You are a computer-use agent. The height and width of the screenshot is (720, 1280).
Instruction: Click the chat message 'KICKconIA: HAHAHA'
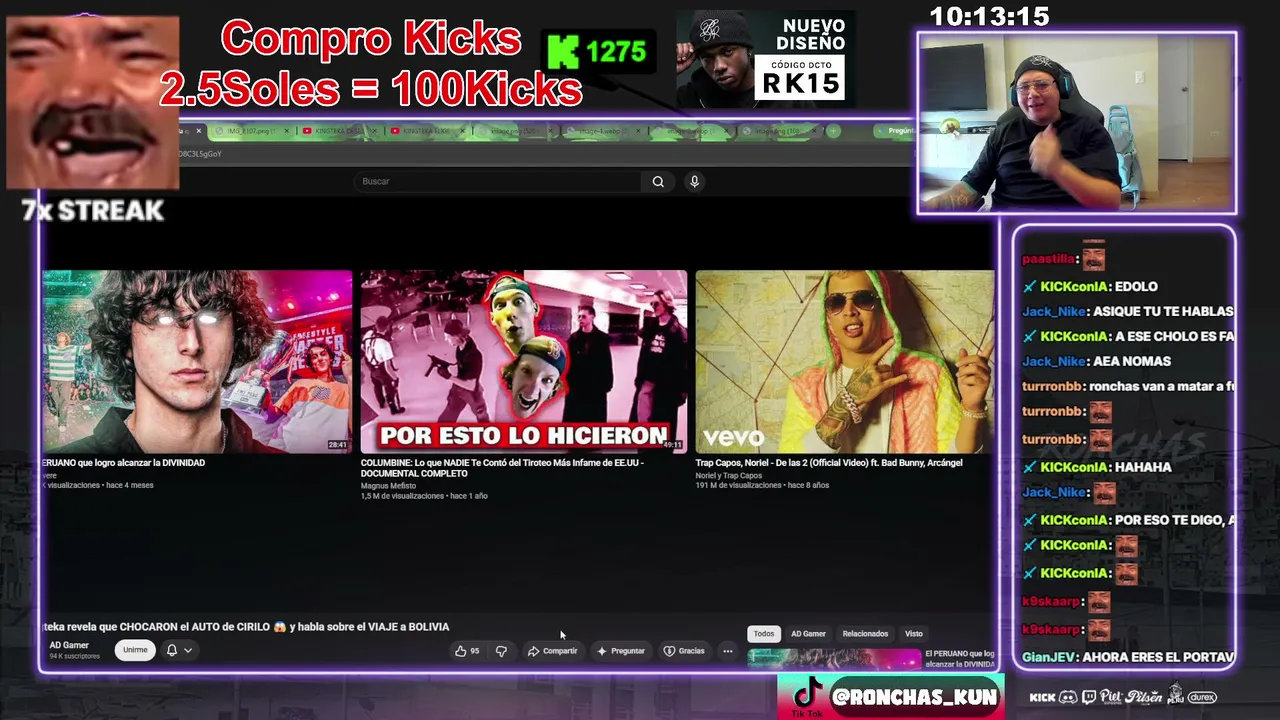click(x=1097, y=467)
